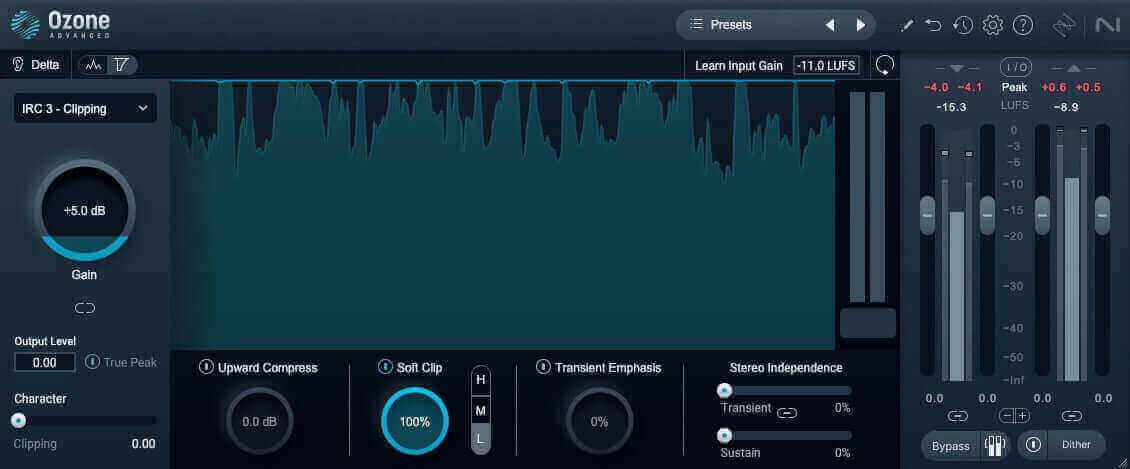Toggle the input faders link icon
The image size is (1130, 469).
click(957, 416)
